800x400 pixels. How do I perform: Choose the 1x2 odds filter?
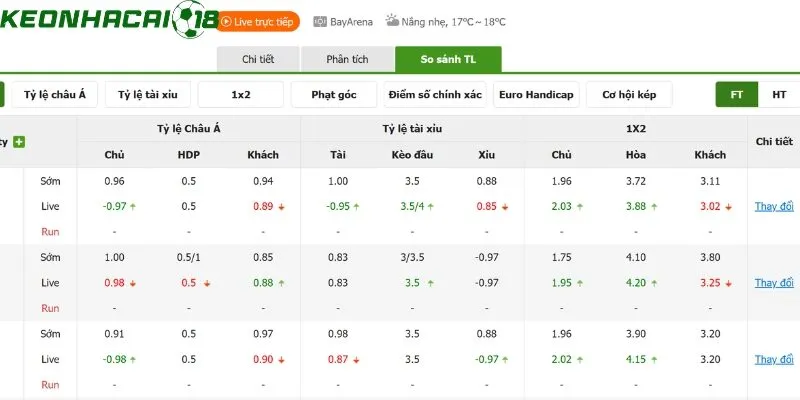point(241,95)
